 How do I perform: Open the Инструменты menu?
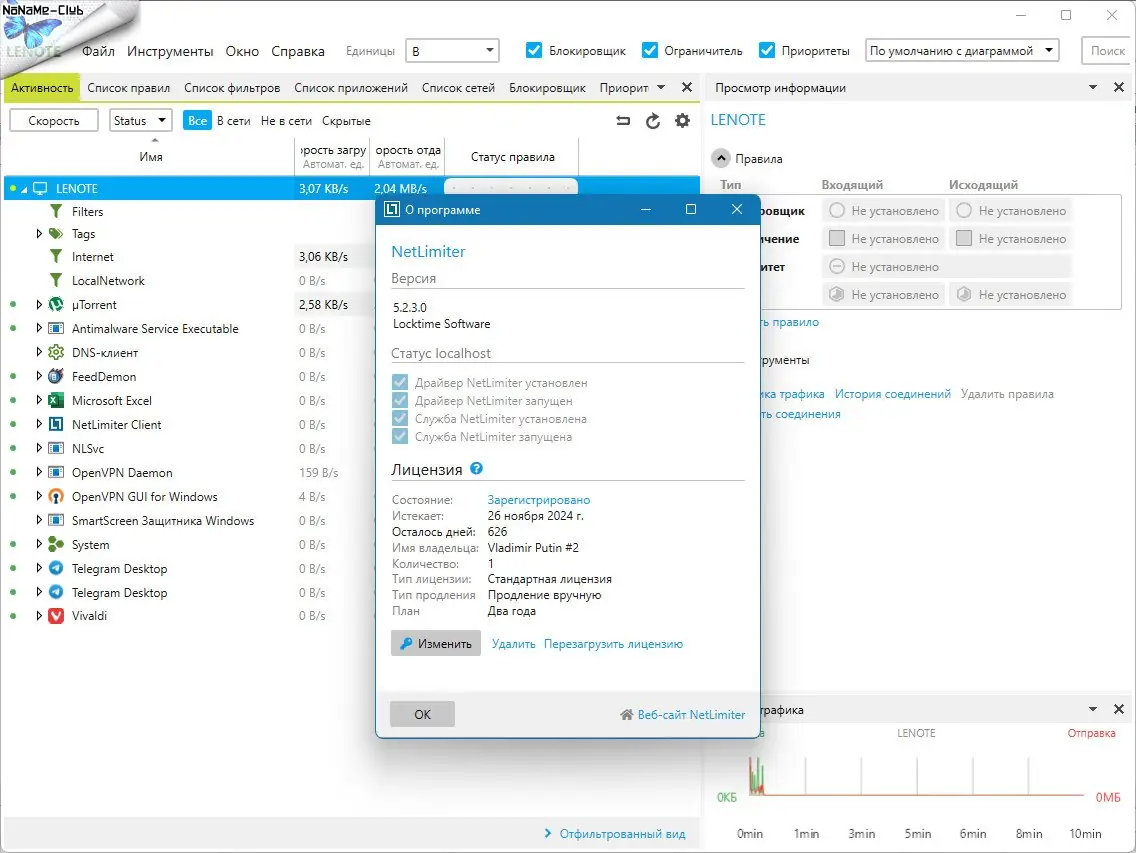pos(170,51)
